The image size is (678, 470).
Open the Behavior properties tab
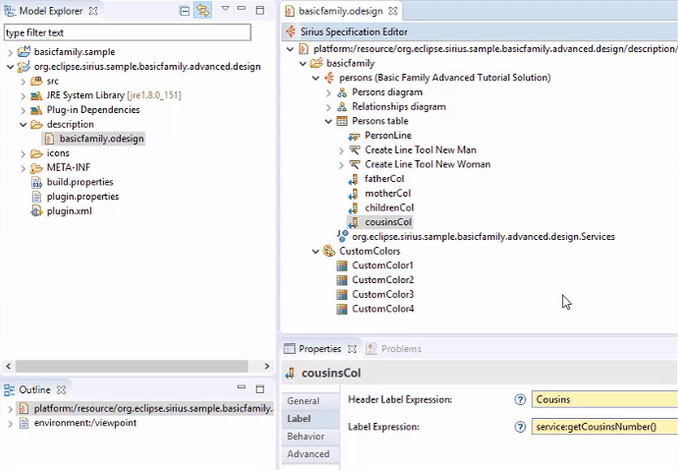(x=305, y=436)
